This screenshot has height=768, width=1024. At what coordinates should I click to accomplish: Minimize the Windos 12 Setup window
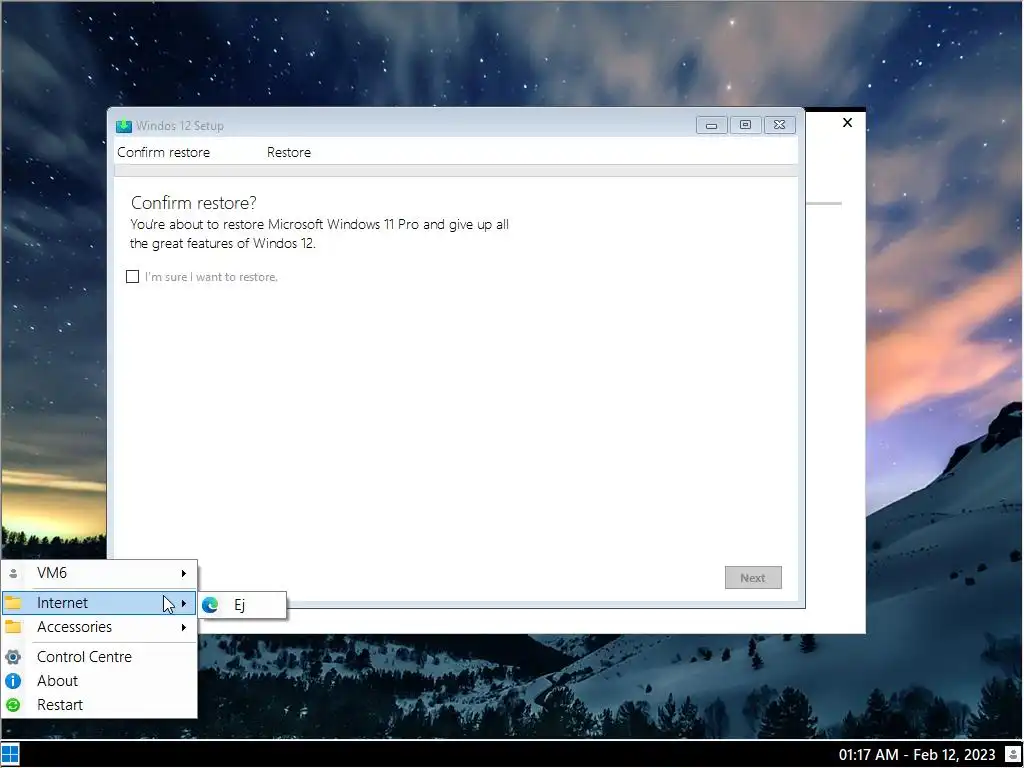click(x=712, y=125)
